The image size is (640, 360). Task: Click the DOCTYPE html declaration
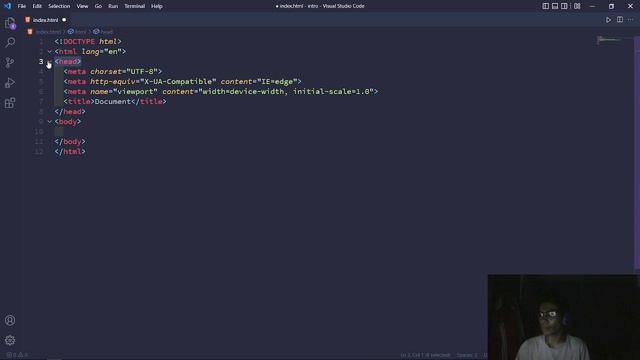pyautogui.click(x=88, y=42)
